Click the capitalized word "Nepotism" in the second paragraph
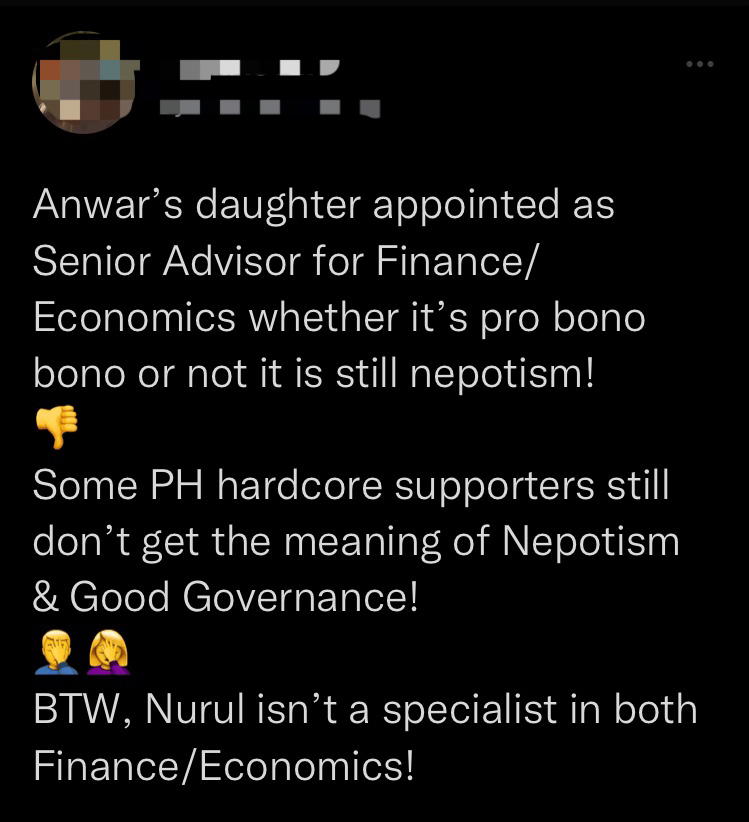Screen dimensions: 749x822 [x=591, y=542]
